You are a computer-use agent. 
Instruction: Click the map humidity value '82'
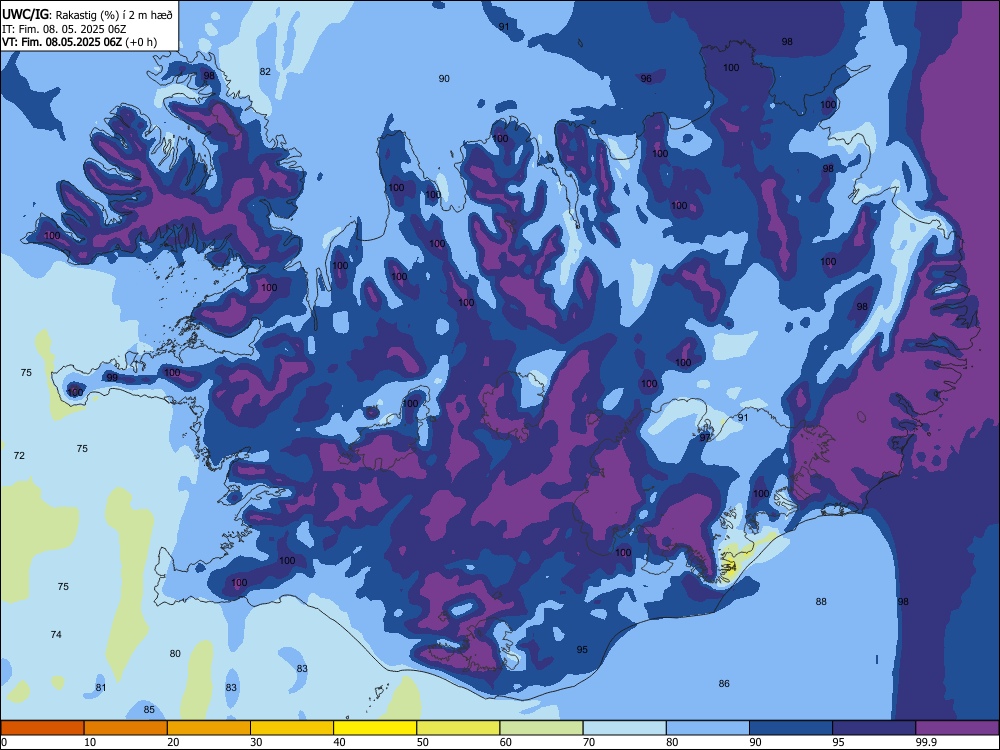tap(265, 71)
